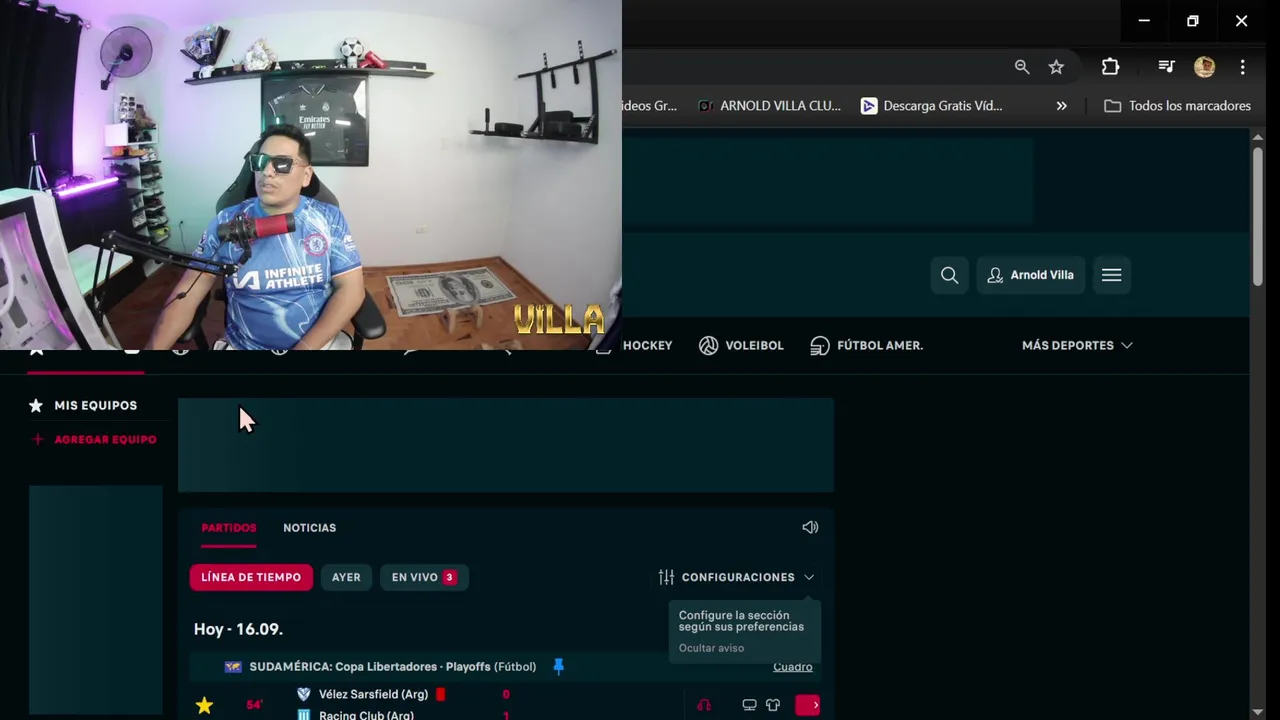Expand the Más Deportes dropdown
The width and height of the screenshot is (1280, 720).
click(x=1077, y=345)
